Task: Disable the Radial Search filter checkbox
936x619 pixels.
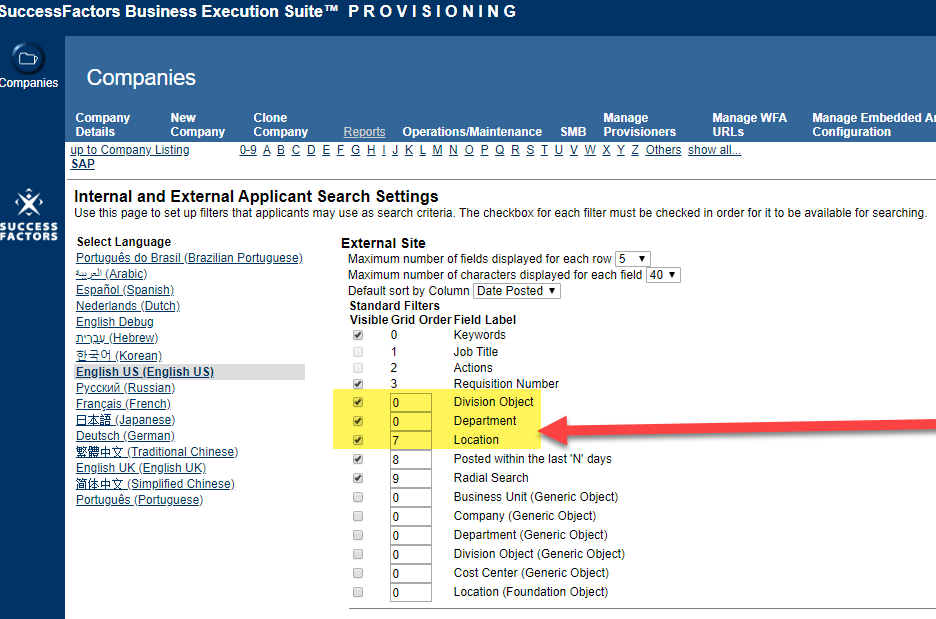Action: (x=358, y=478)
